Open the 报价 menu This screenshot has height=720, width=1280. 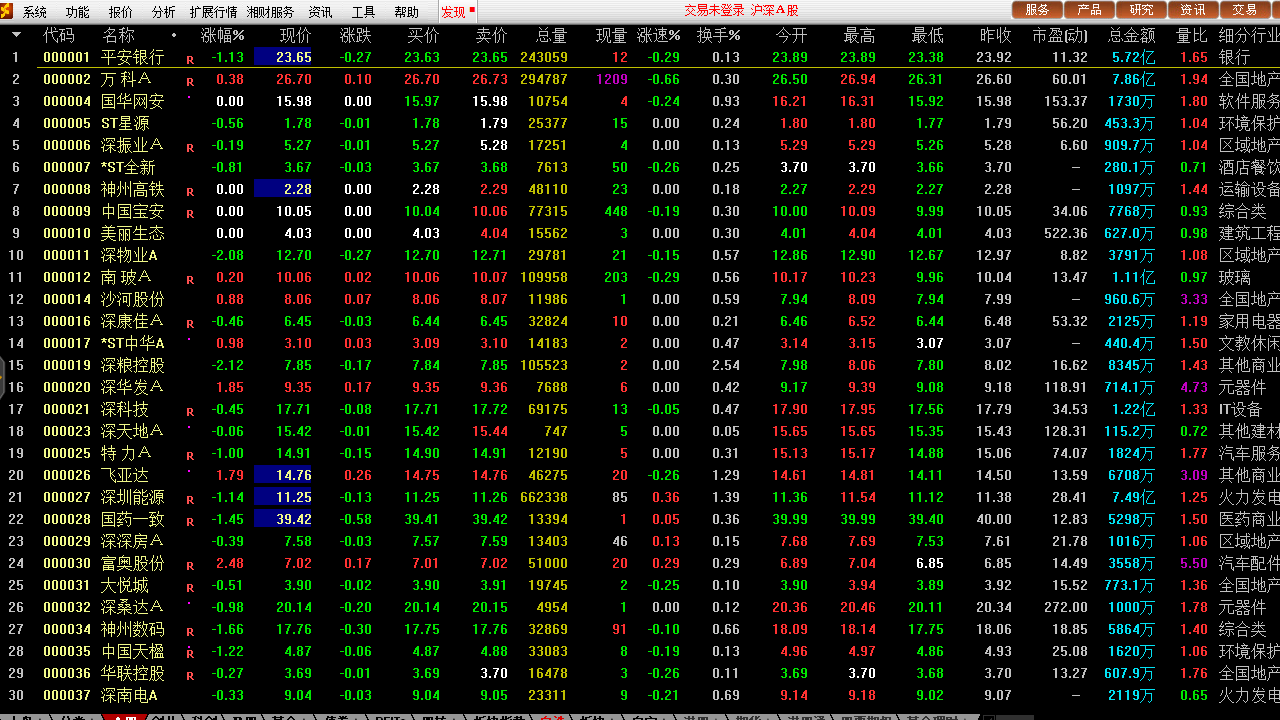120,12
